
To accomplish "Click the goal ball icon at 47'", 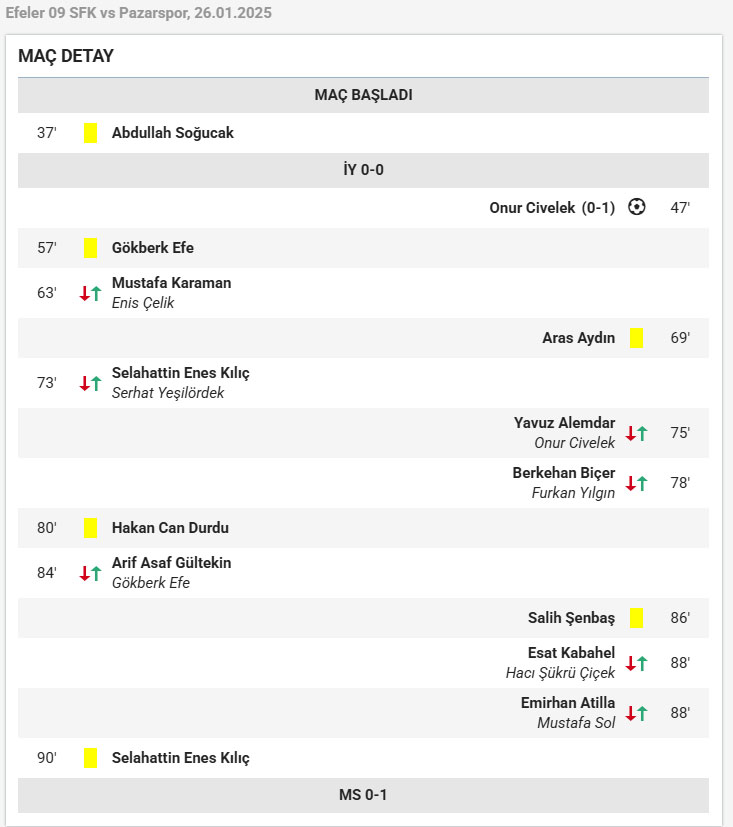I will [636, 208].
